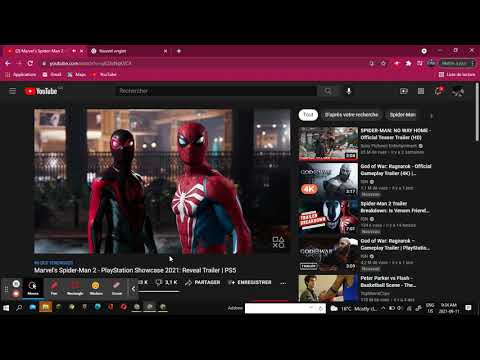Click the #6 trending label above title
This screenshot has width=480, height=360.
click(x=53, y=263)
